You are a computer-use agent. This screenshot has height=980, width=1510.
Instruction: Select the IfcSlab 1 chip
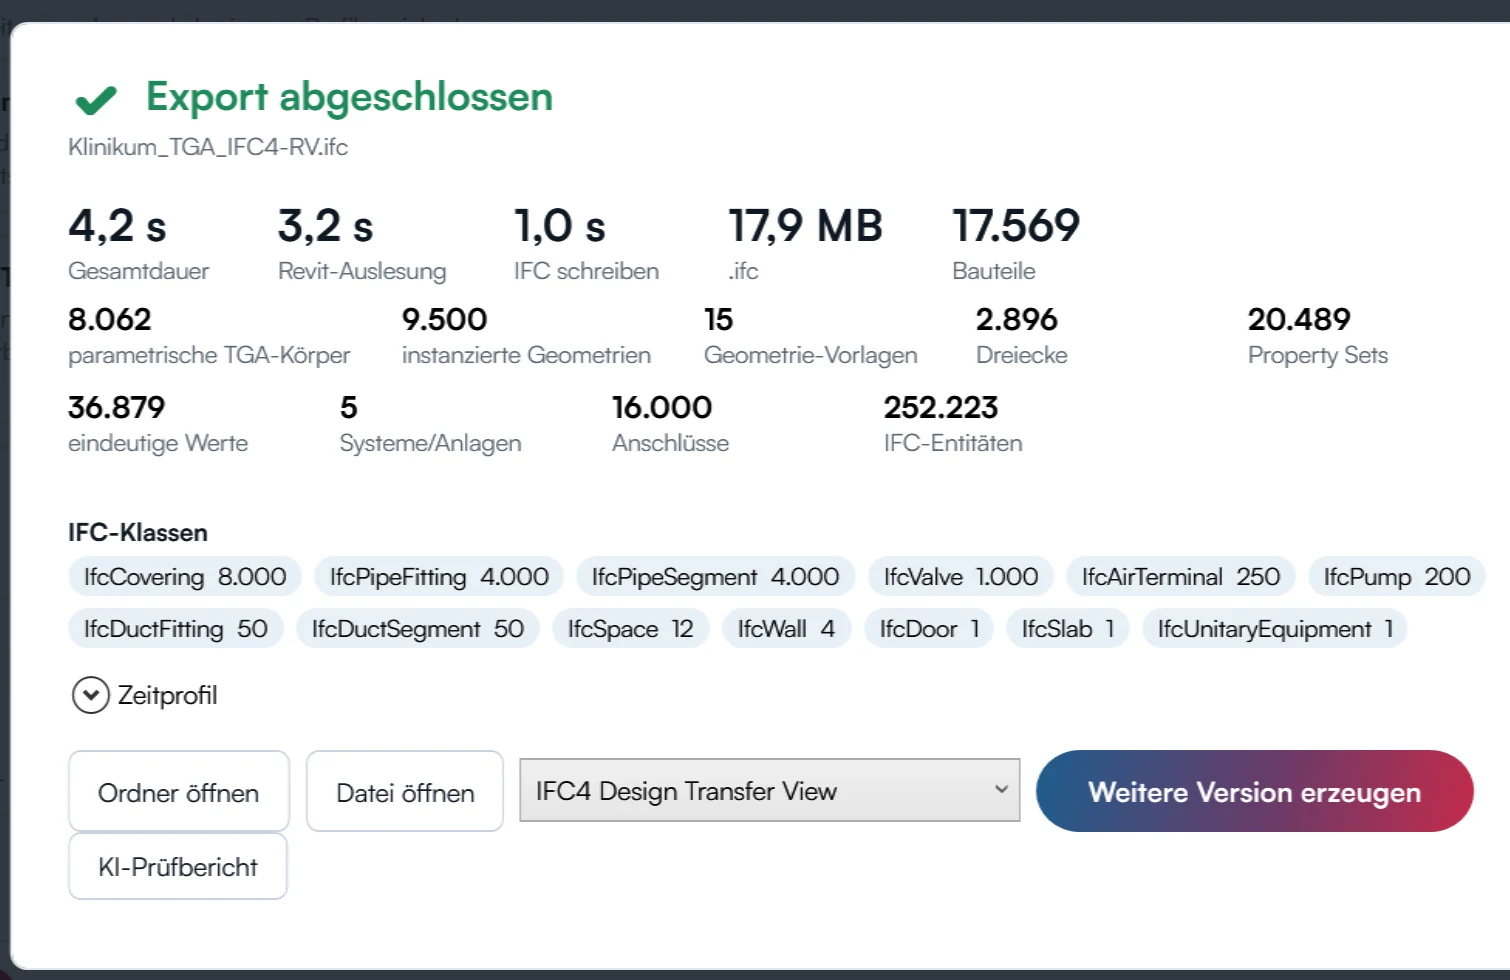tap(1068, 629)
